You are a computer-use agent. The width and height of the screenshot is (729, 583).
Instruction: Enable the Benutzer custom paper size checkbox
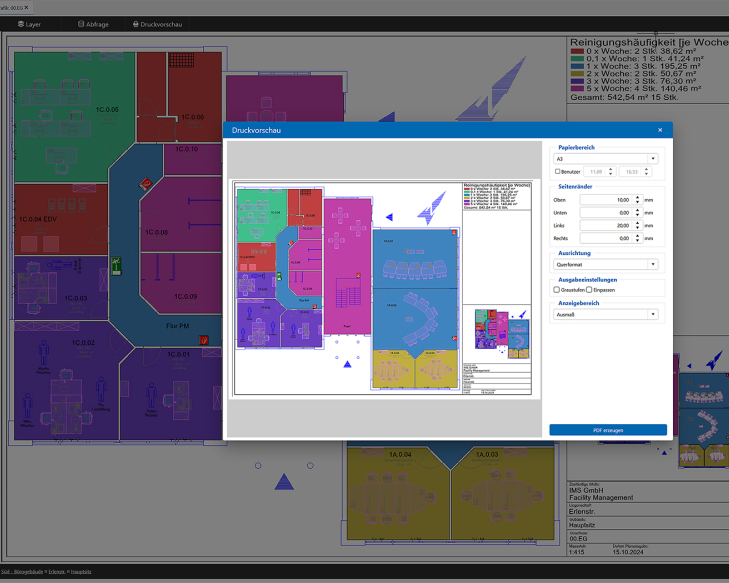557,172
